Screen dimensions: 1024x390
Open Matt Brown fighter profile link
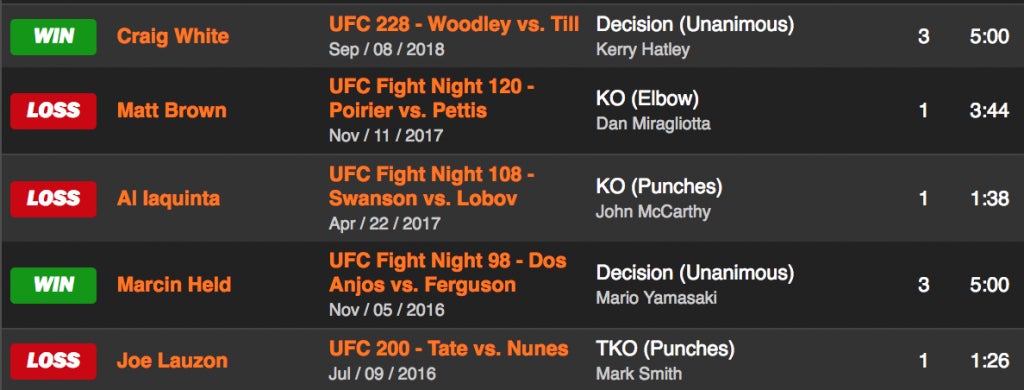172,110
